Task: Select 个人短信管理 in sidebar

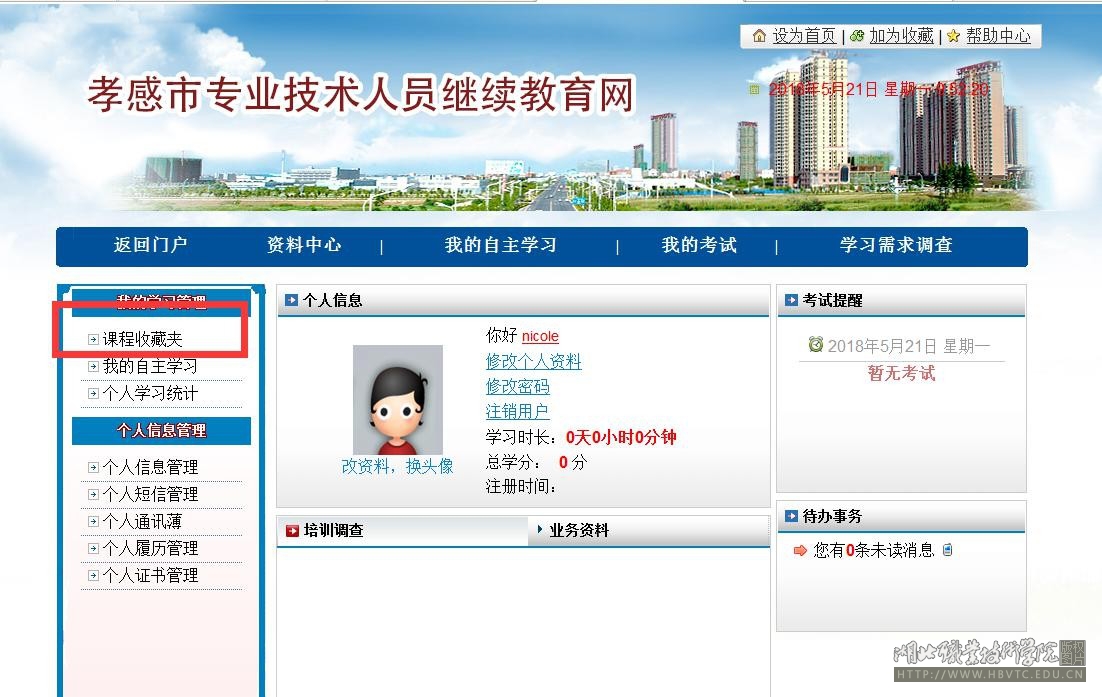Action: (149, 495)
